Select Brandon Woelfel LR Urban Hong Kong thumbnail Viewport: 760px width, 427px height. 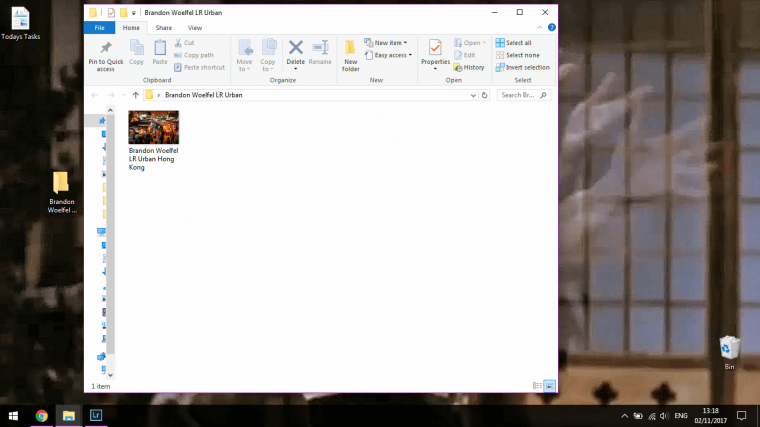pyautogui.click(x=154, y=127)
